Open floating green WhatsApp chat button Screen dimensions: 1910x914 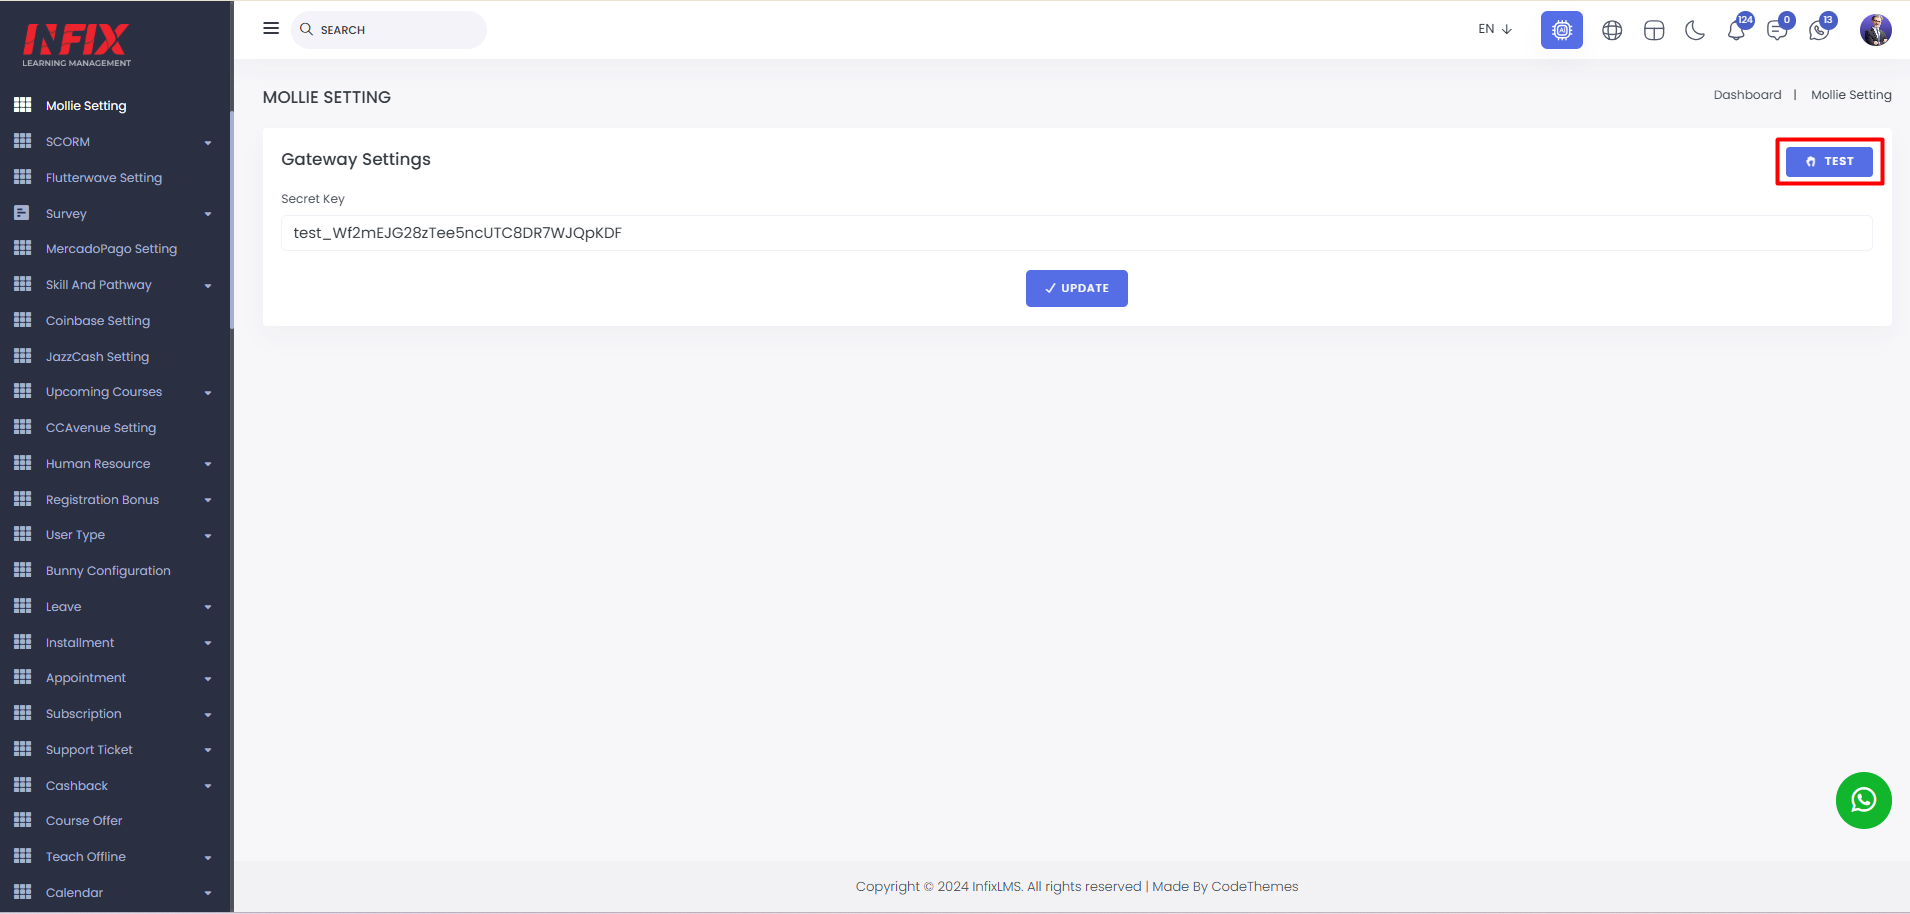(1864, 800)
